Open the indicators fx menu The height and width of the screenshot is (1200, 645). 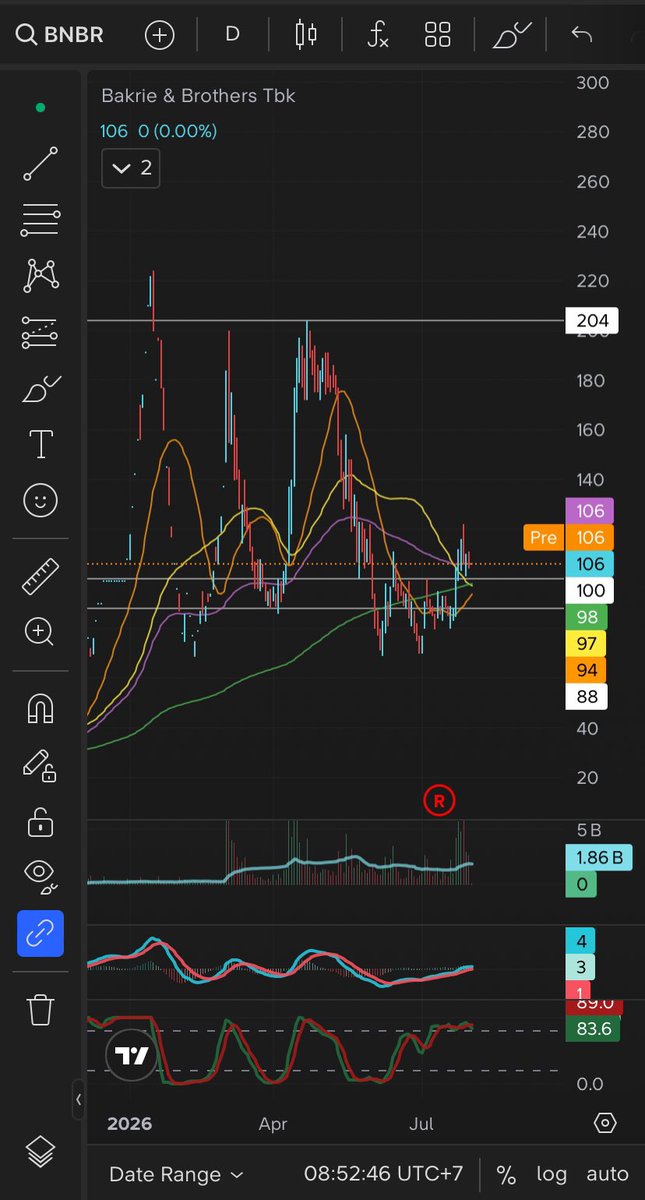pyautogui.click(x=378, y=35)
